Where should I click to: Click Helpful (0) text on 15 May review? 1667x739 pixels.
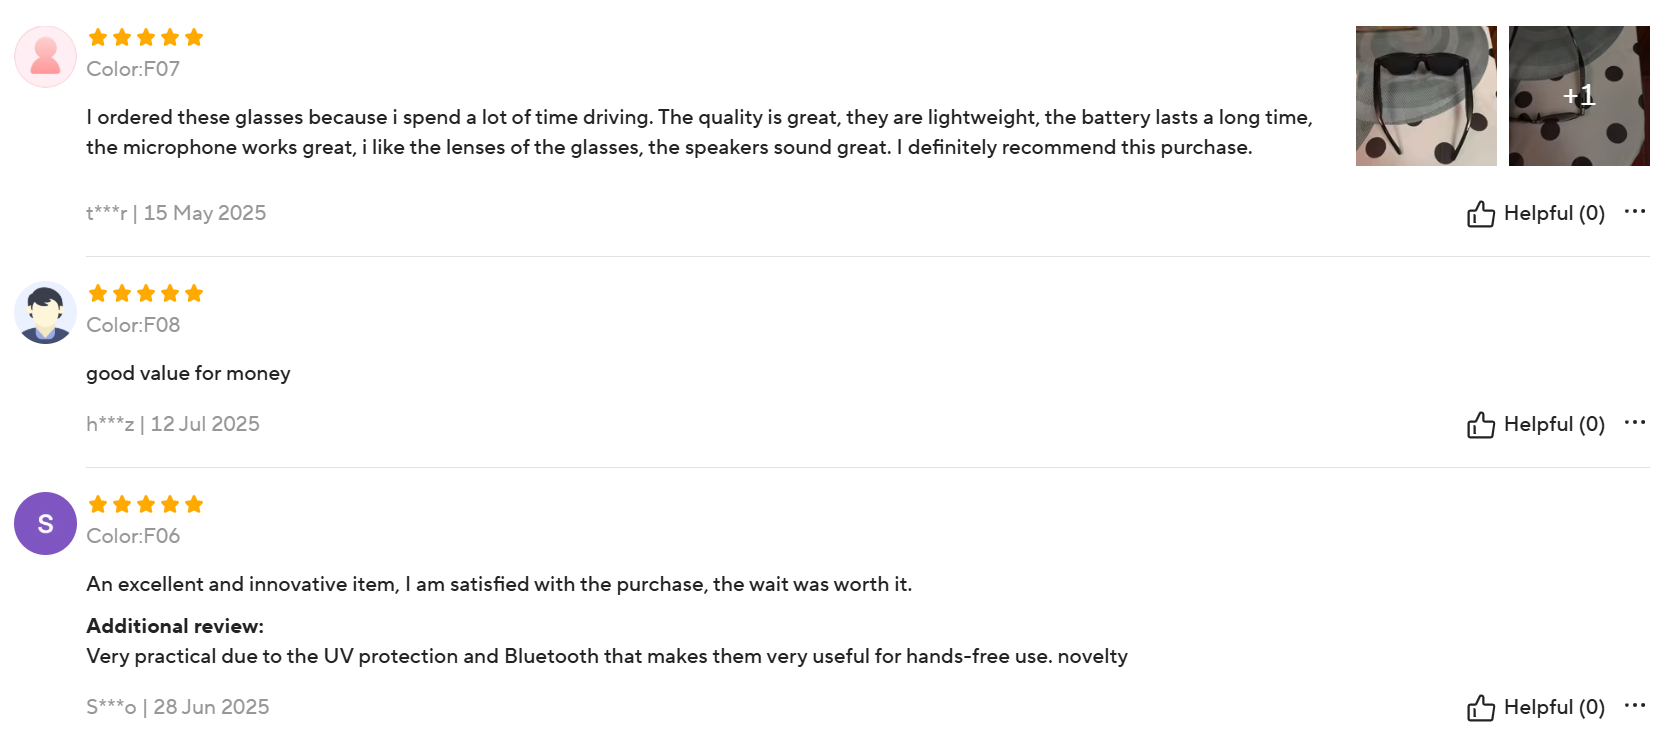pyautogui.click(x=1554, y=213)
